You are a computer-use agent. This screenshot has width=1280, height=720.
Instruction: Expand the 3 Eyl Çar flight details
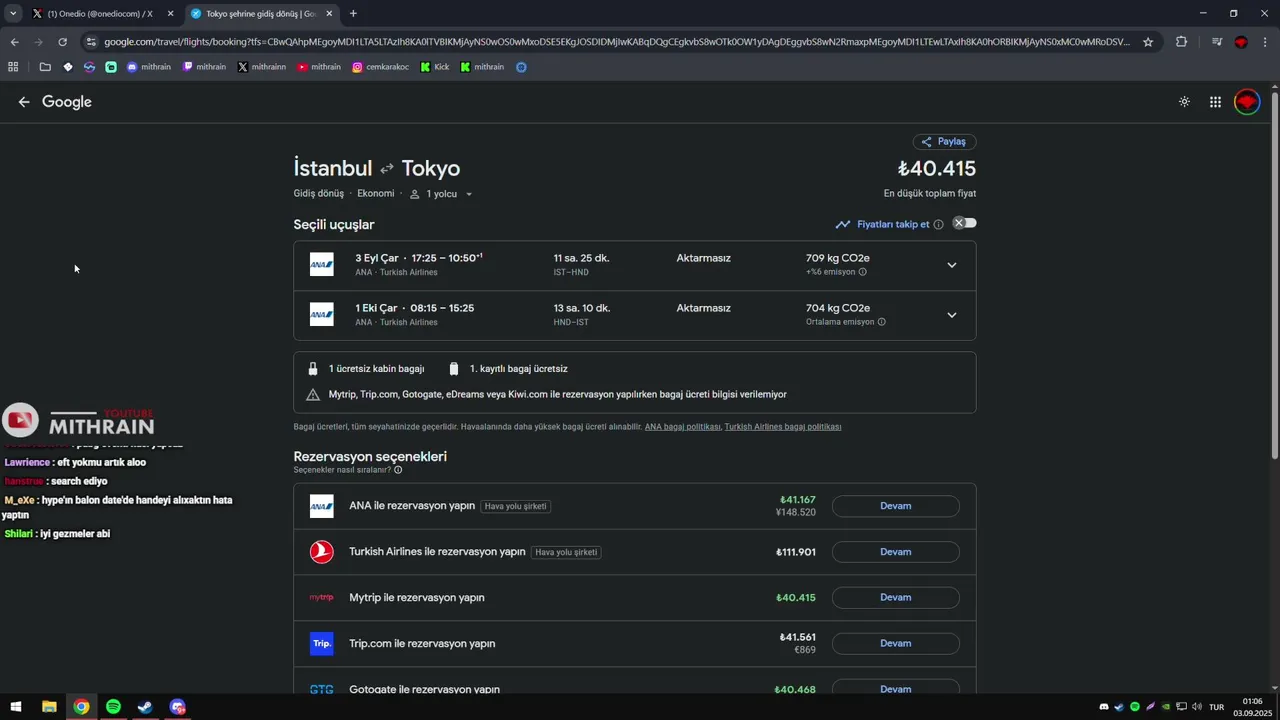point(951,265)
